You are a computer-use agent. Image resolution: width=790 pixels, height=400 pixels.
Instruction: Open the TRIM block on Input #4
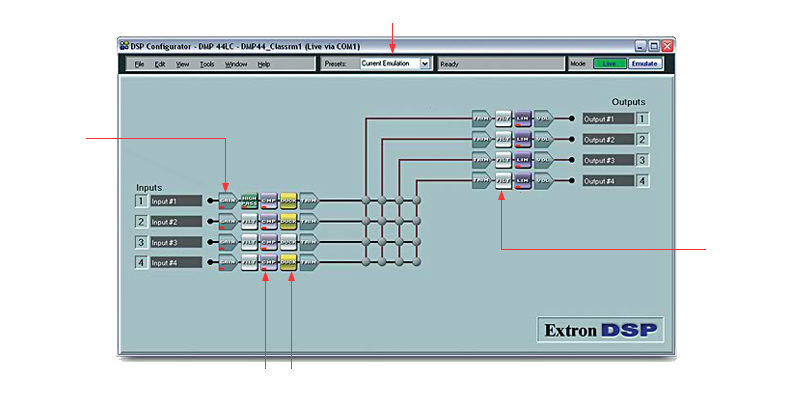point(308,262)
